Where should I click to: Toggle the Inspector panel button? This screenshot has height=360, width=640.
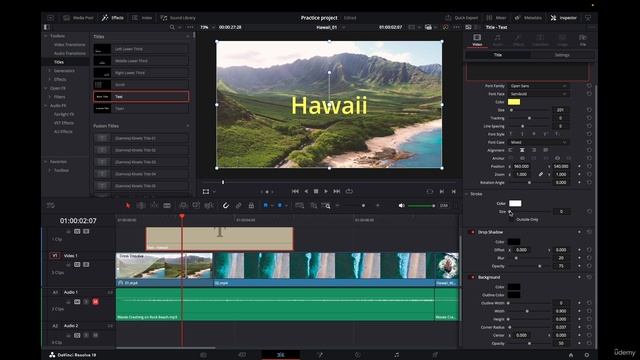(563, 18)
